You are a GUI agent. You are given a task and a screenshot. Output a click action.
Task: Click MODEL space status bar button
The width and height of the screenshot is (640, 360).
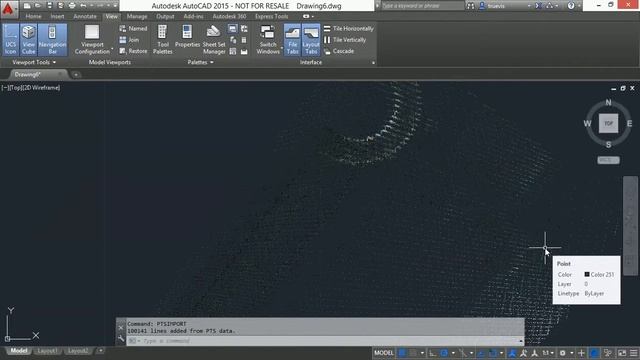tap(384, 353)
